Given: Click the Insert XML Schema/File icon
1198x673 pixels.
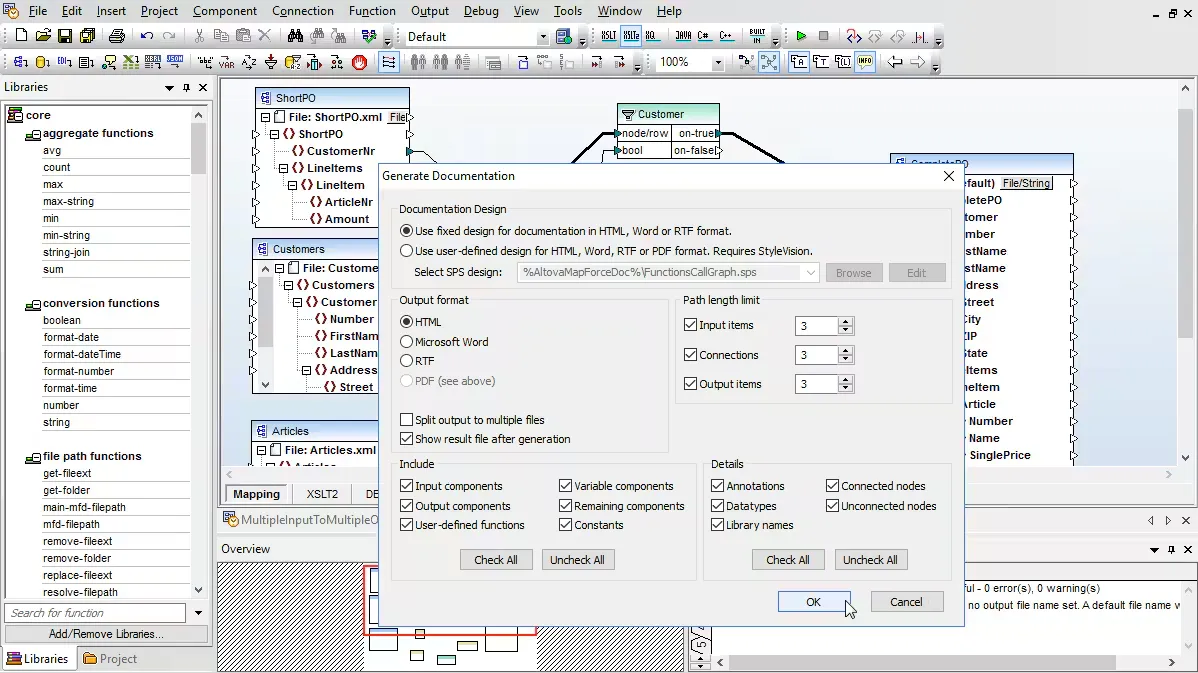Looking at the screenshot, I should [x=21, y=63].
